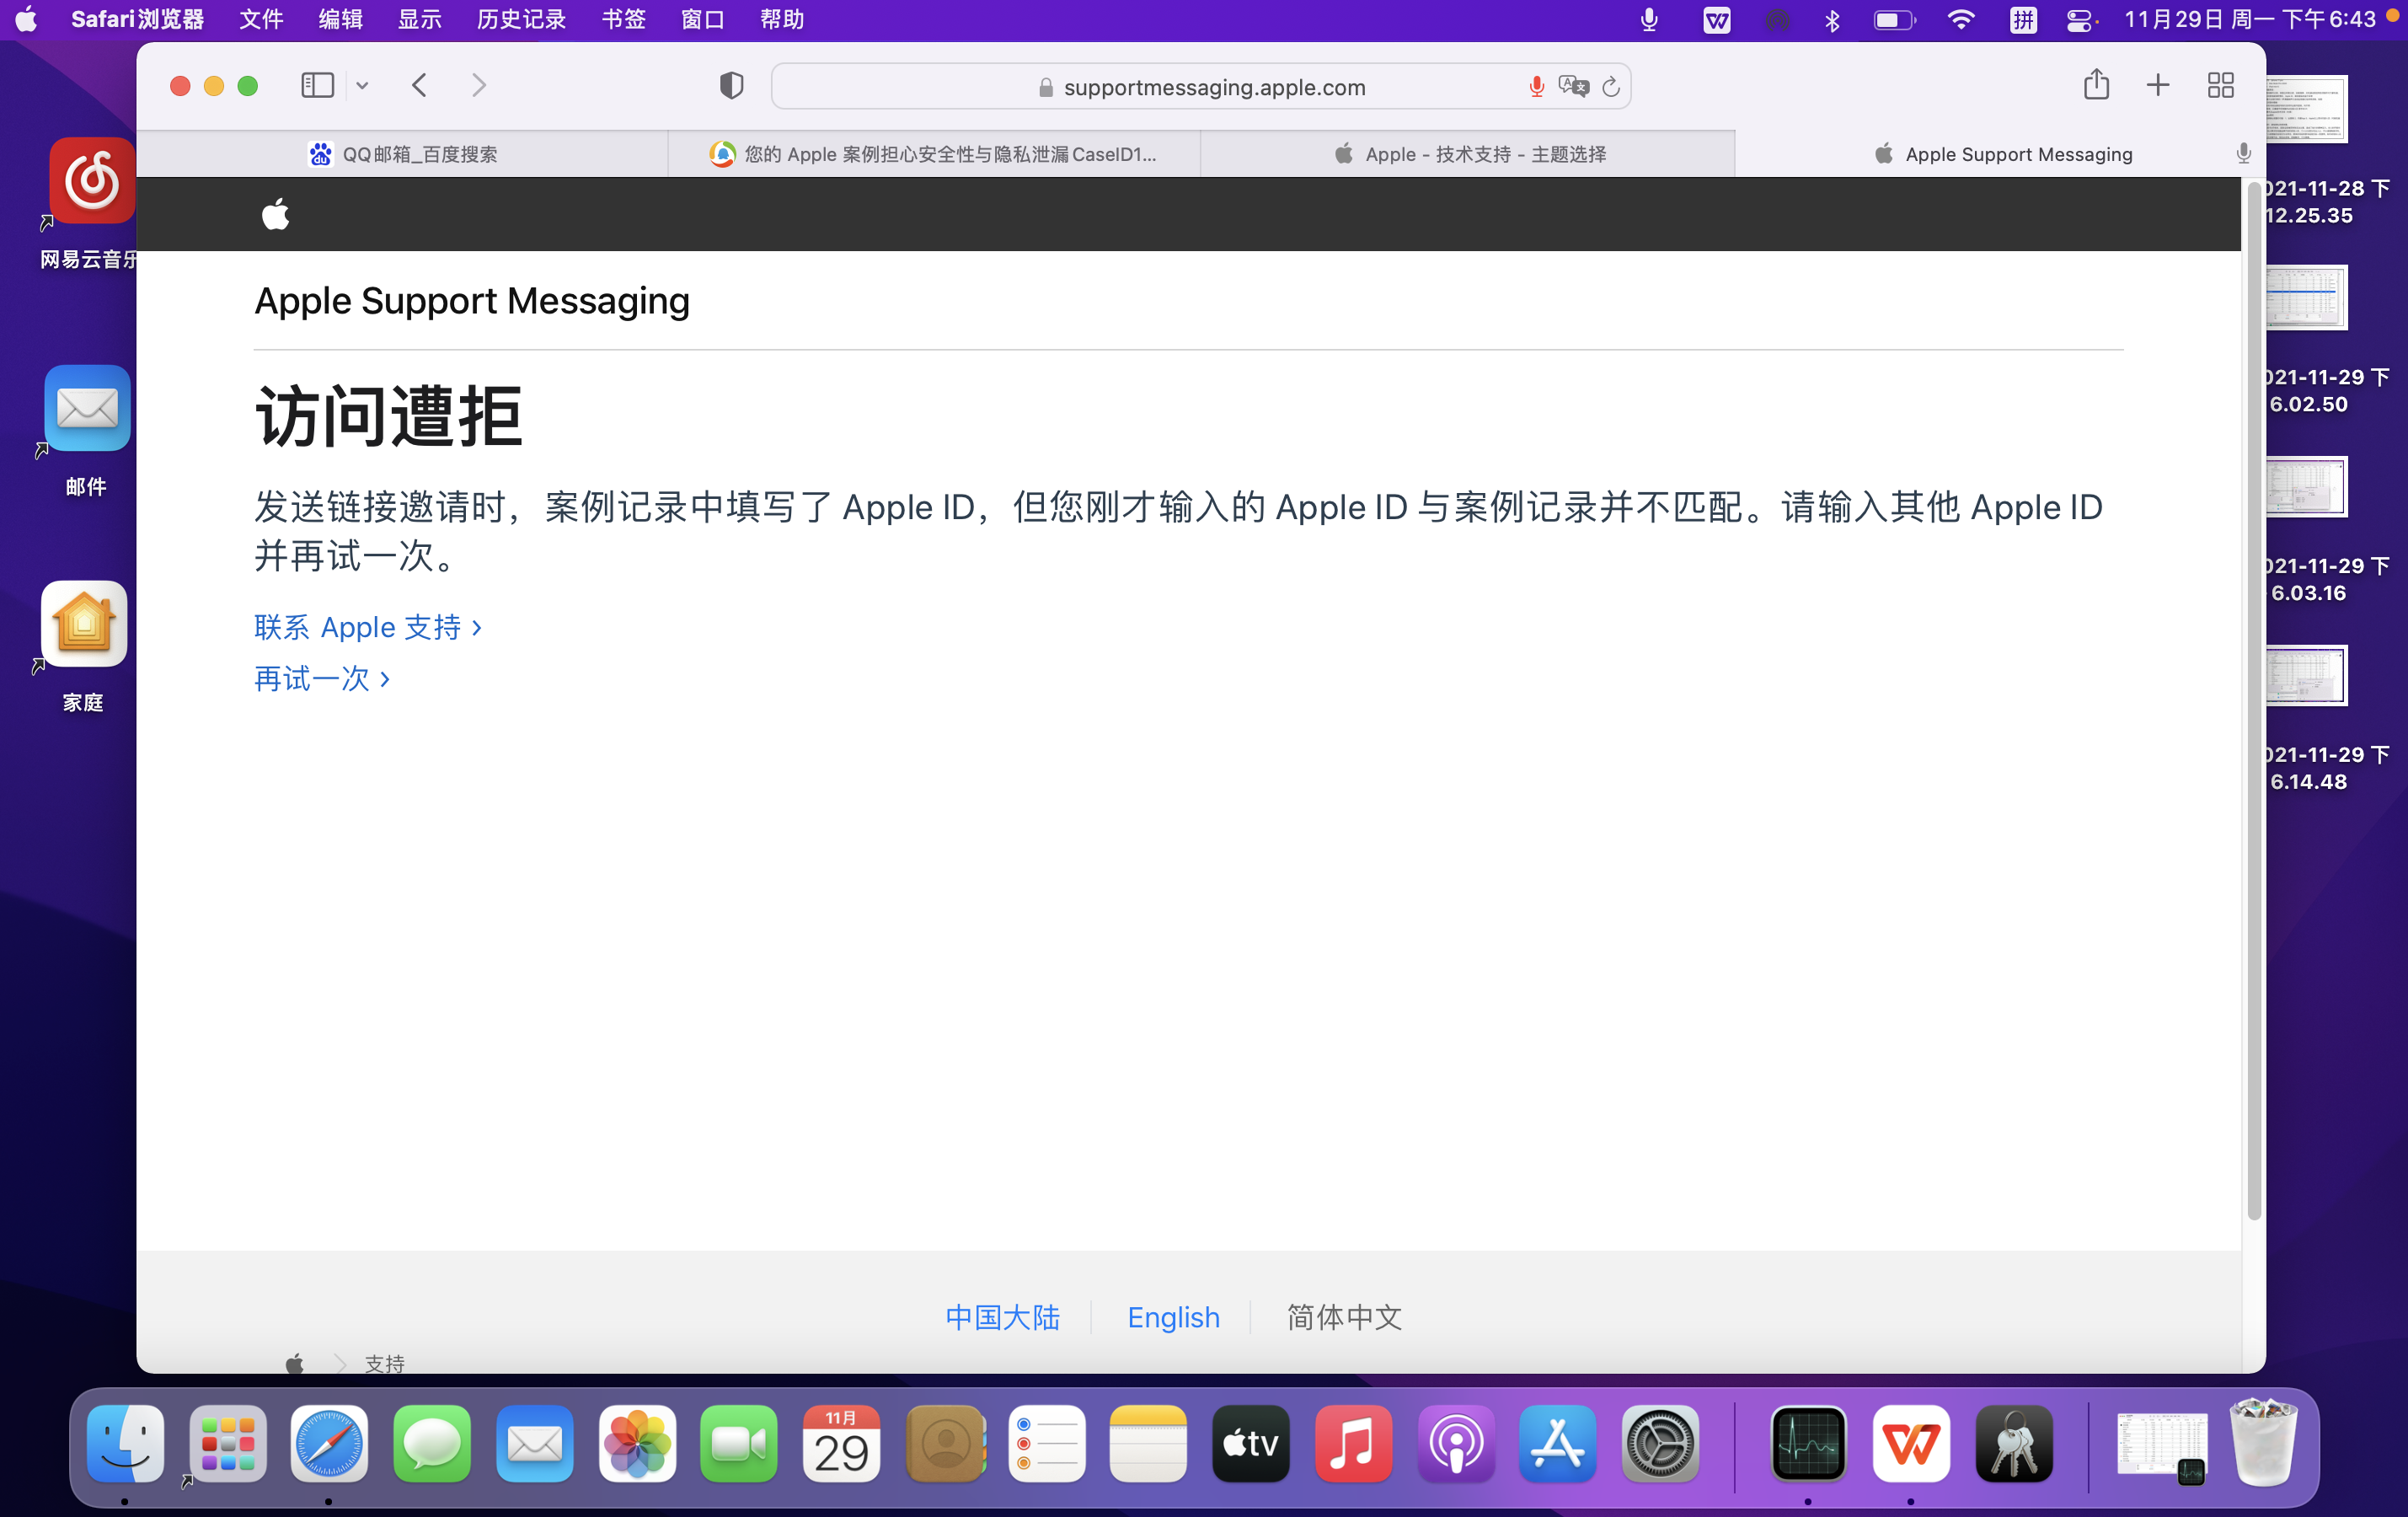Open the Share sheet icon in Safari toolbar

2096,85
